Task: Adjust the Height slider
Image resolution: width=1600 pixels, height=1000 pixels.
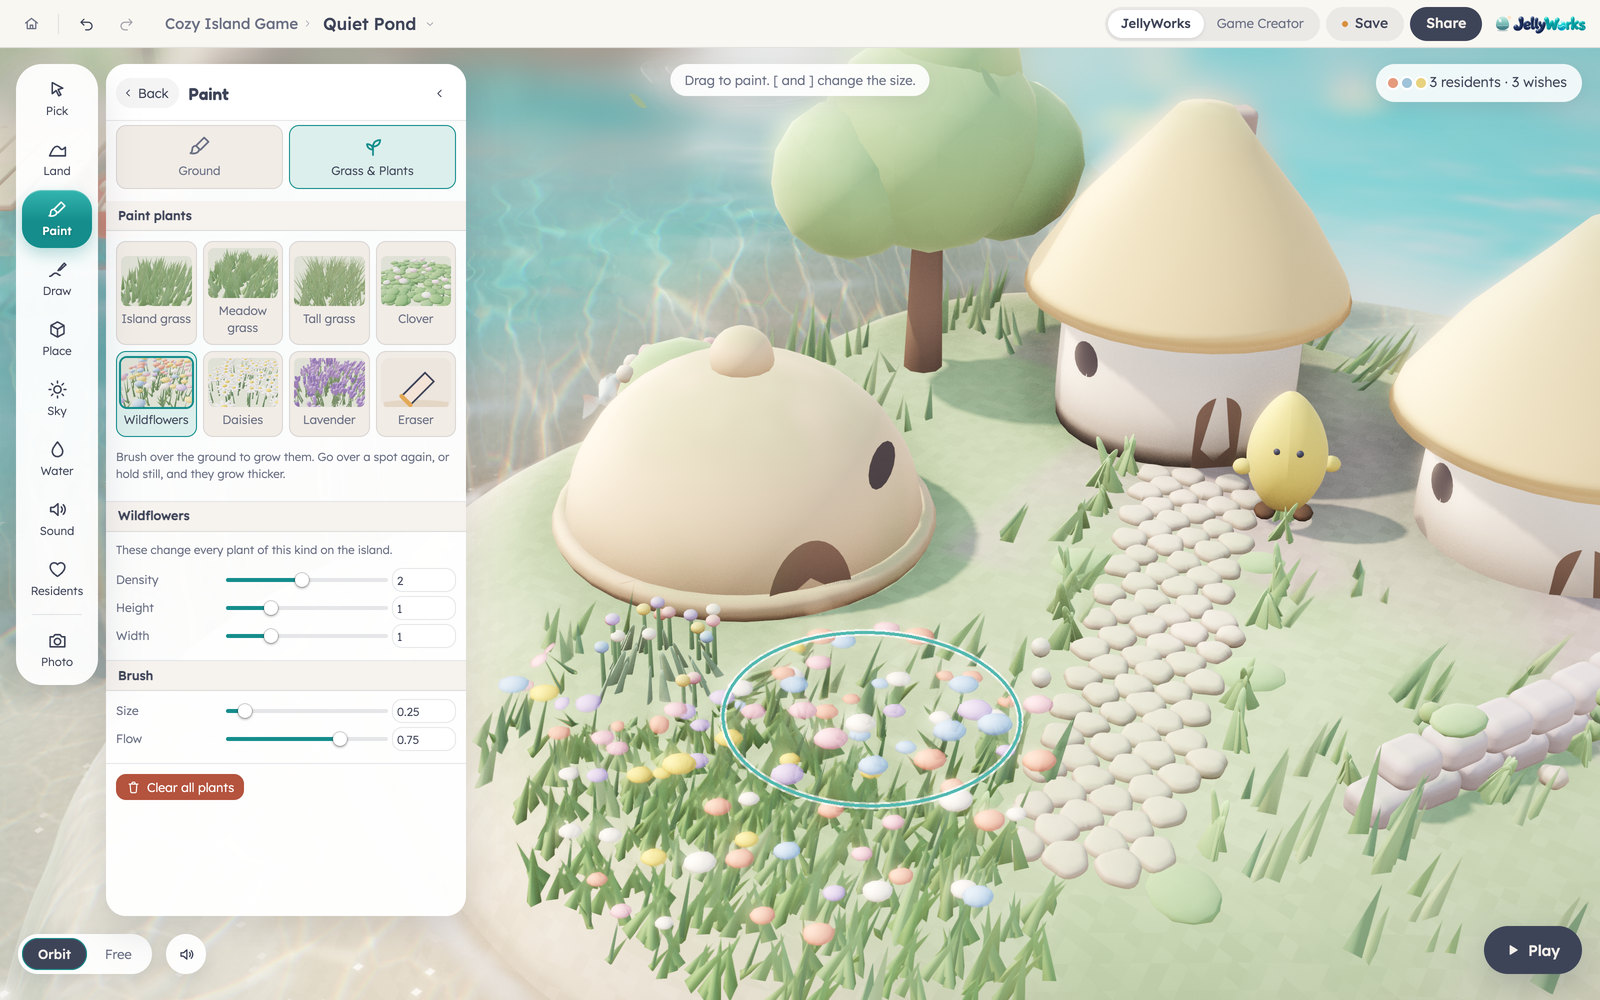Action: click(x=306, y=608)
